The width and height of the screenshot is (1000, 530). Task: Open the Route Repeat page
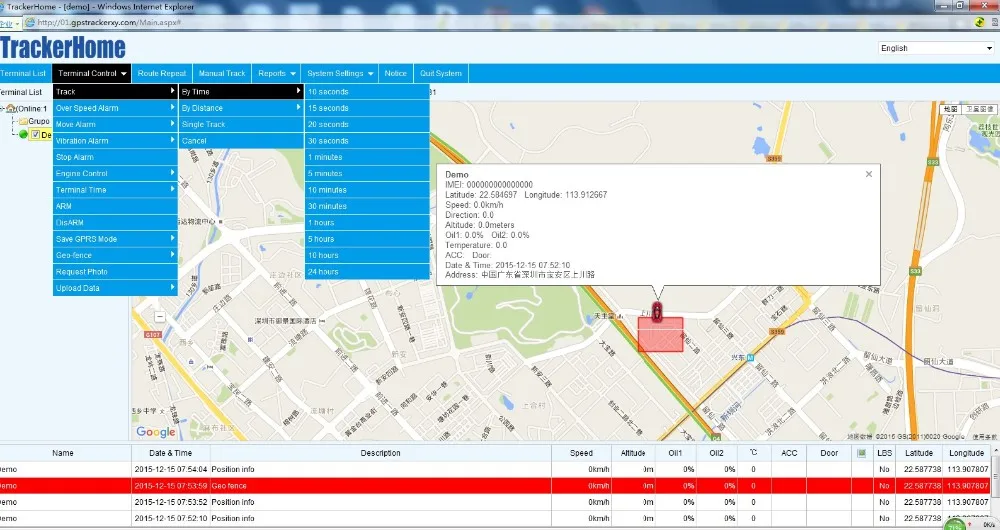tap(161, 73)
